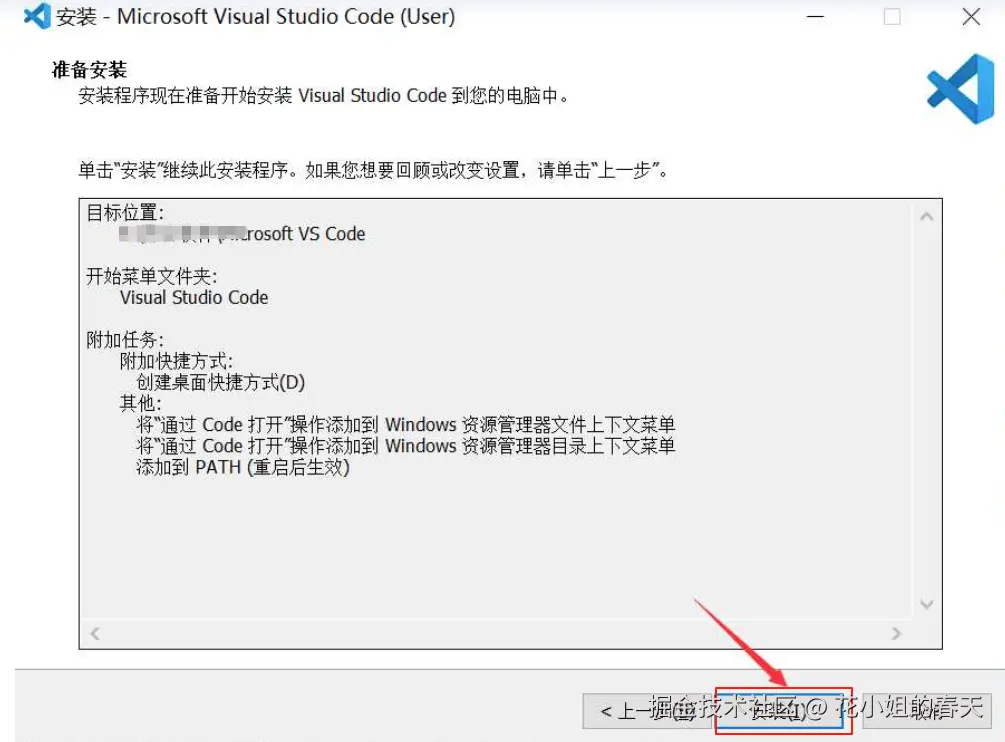
Task: Click the 'Visual Studio Code' start menu folder text
Action: [x=194, y=297]
